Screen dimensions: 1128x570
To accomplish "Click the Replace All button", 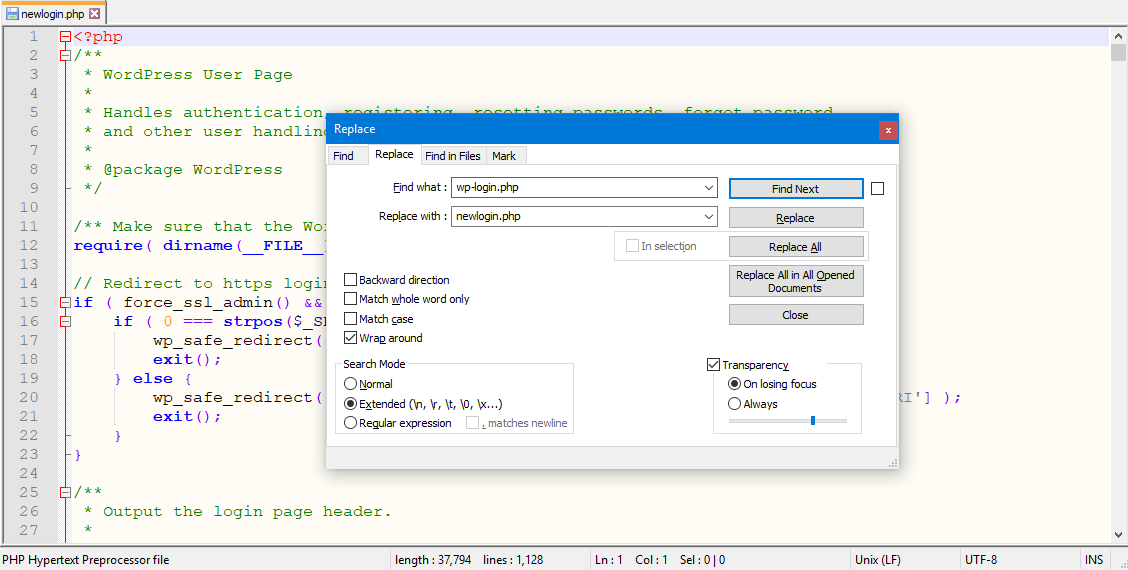I will (x=796, y=247).
